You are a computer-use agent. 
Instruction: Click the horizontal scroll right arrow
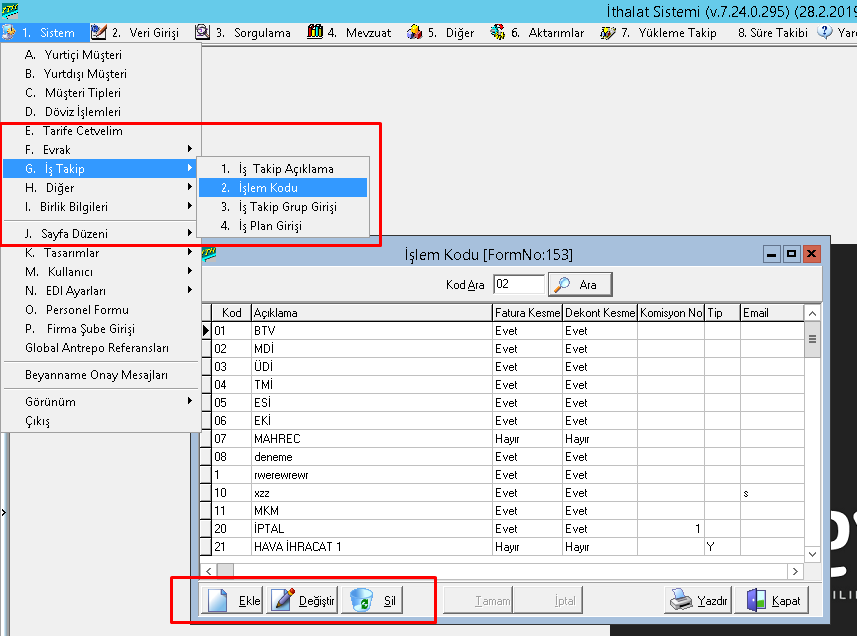pyautogui.click(x=795, y=571)
